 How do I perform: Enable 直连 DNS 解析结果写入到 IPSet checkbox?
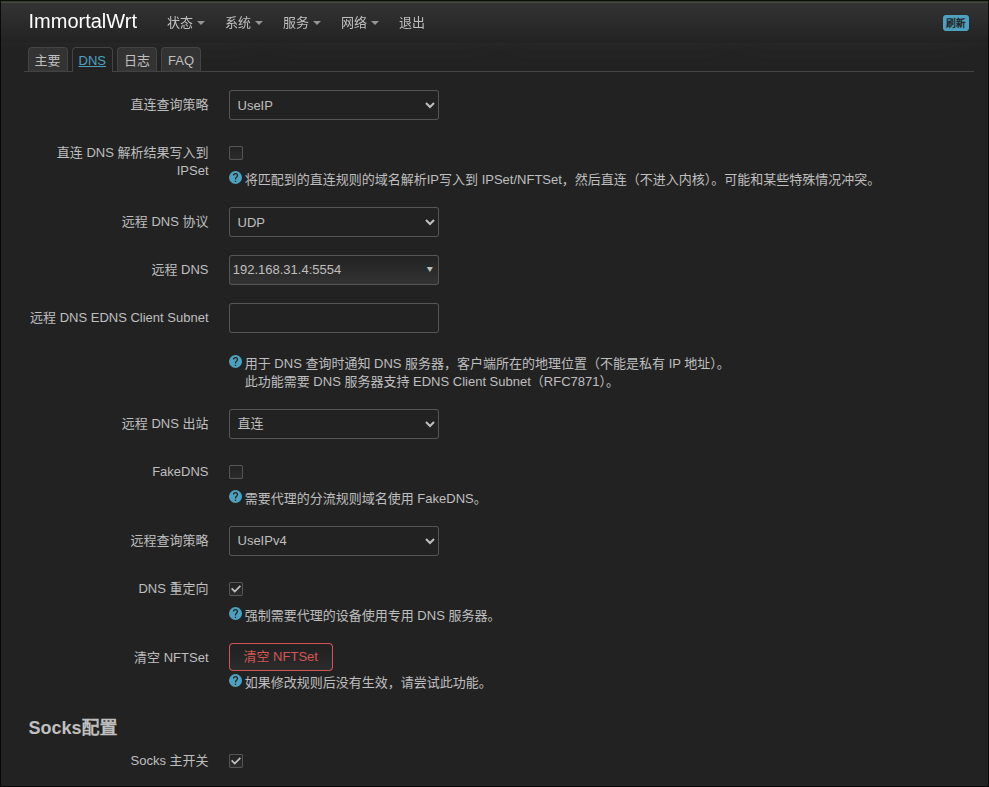(236, 153)
